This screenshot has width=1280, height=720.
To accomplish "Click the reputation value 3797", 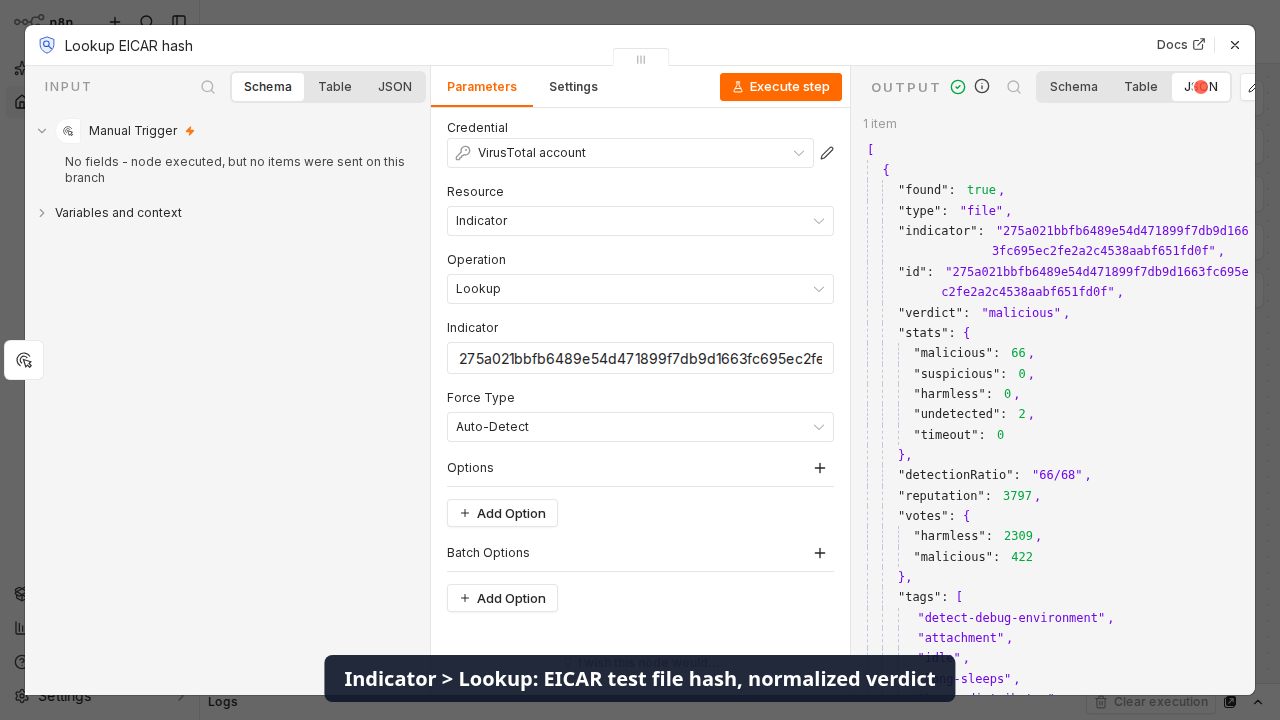I will pyautogui.click(x=1017, y=496).
